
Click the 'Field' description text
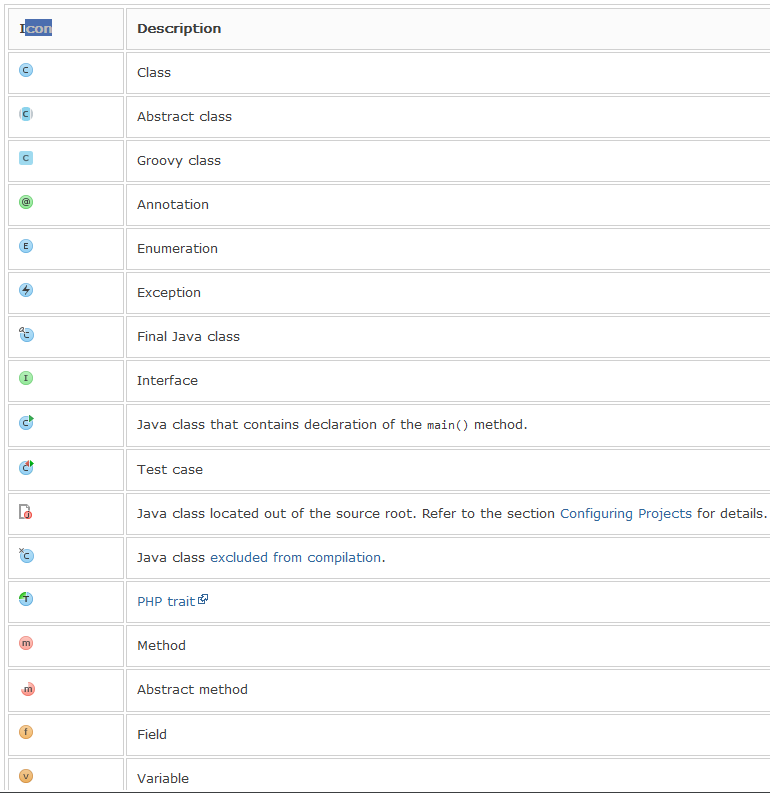(x=152, y=734)
